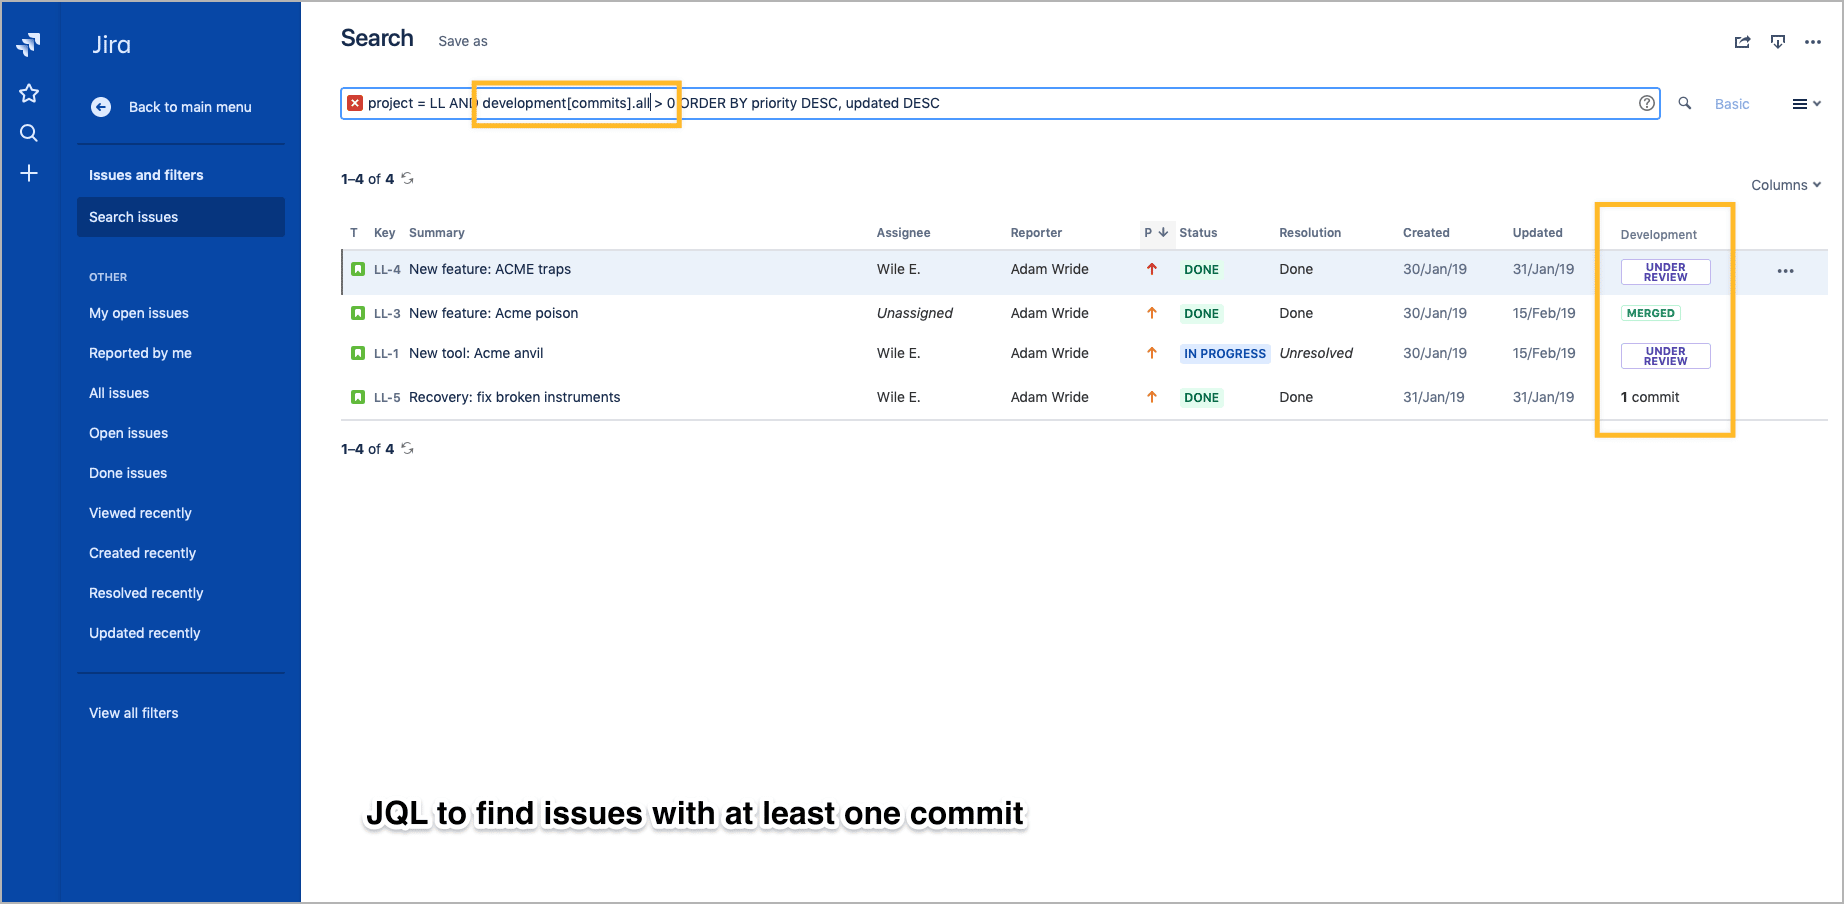Click issue type icon for LL-5
The width and height of the screenshot is (1844, 904).
pos(358,397)
